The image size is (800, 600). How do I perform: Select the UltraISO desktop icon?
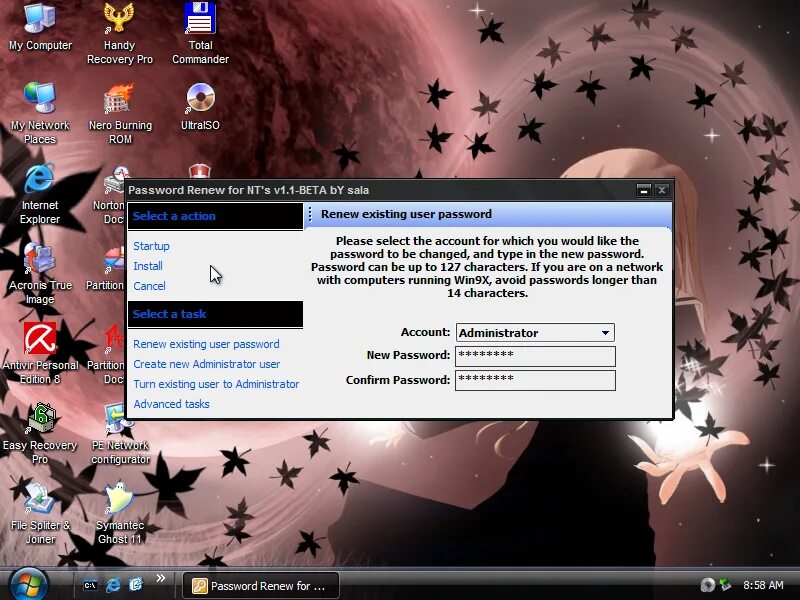click(x=200, y=106)
